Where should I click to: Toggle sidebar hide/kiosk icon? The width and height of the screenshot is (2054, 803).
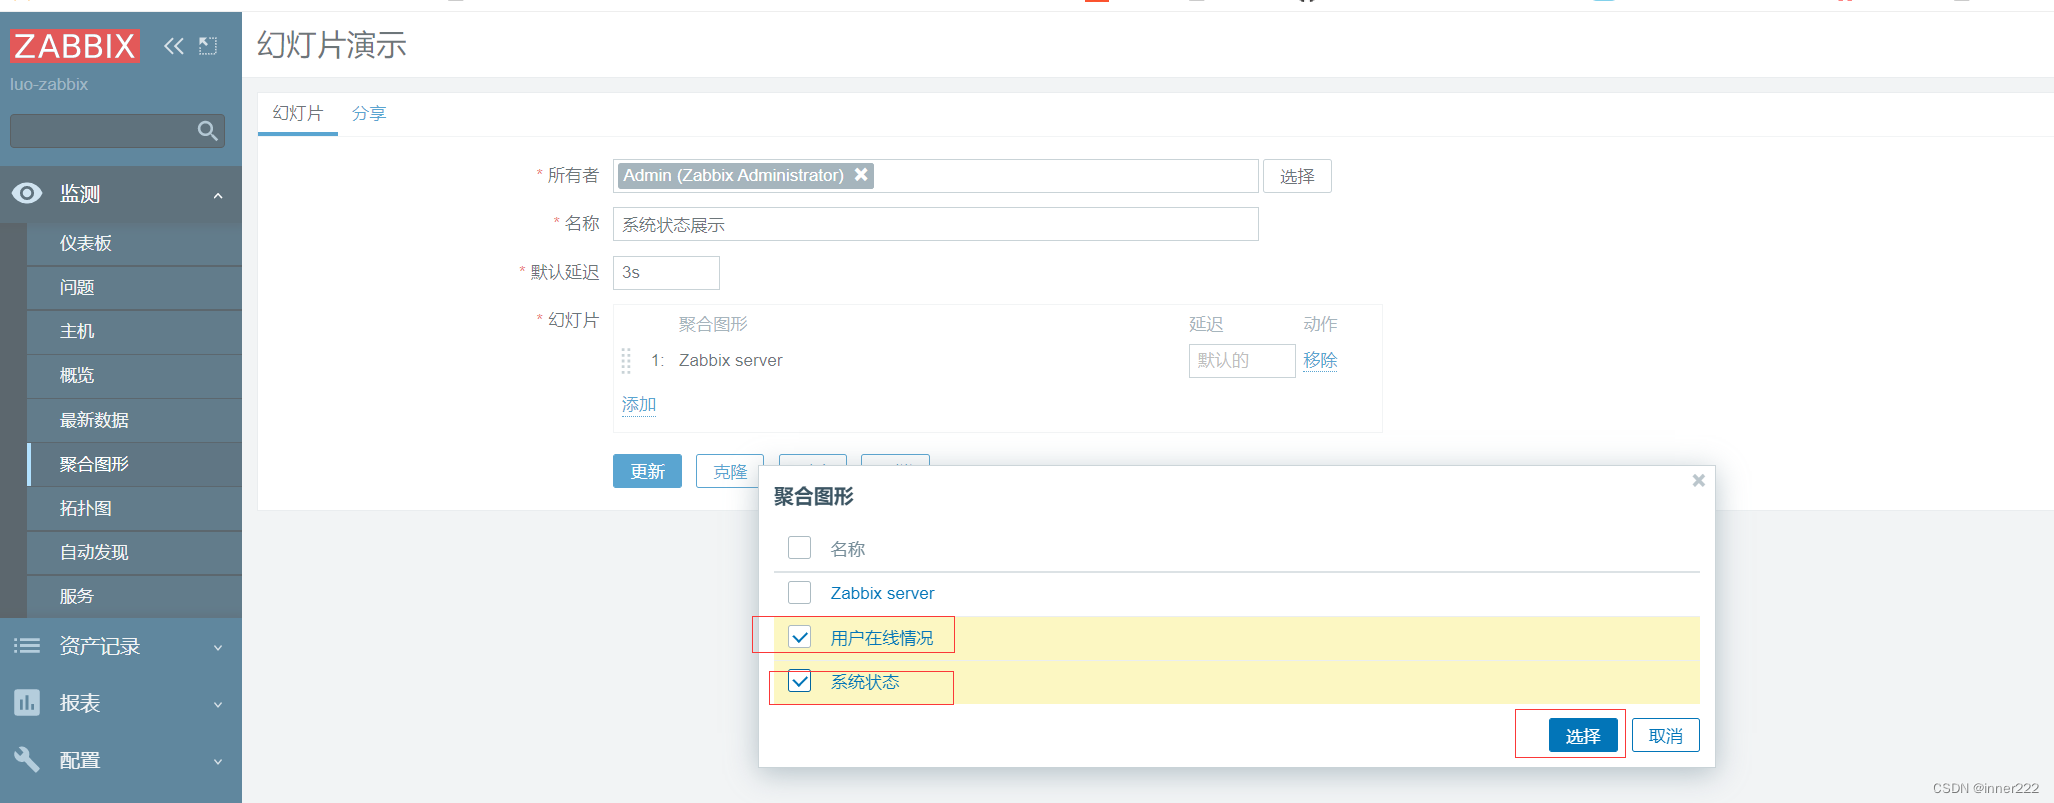208,46
